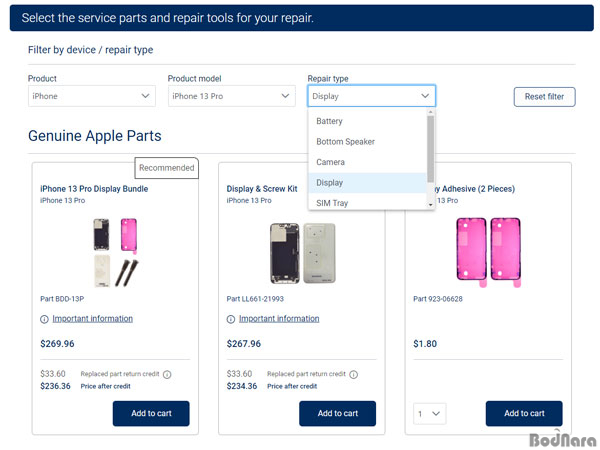Expand the quantity selector for Display Adhesive
The image size is (600, 450).
point(429,413)
